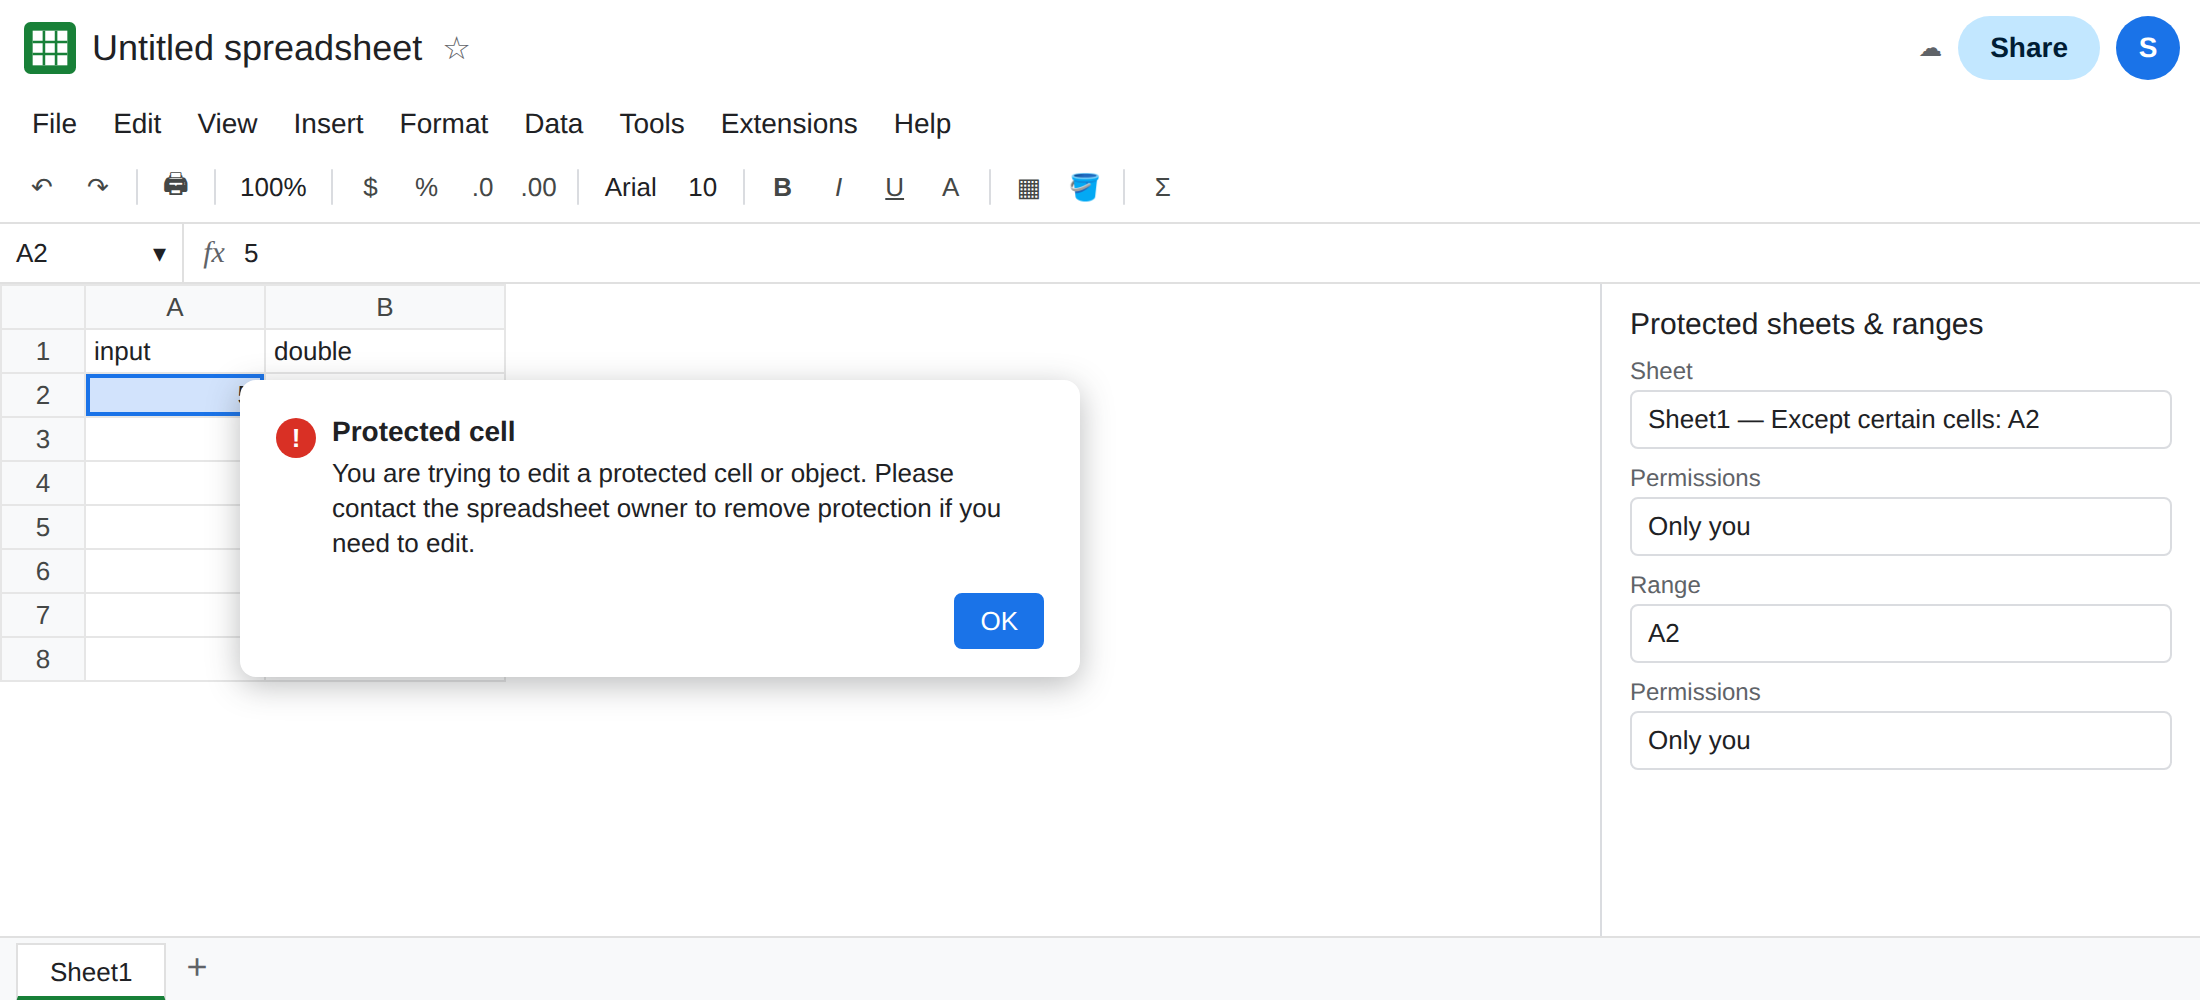Select row 1 header
Image resolution: width=2200 pixels, height=1000 pixels.
(x=43, y=351)
